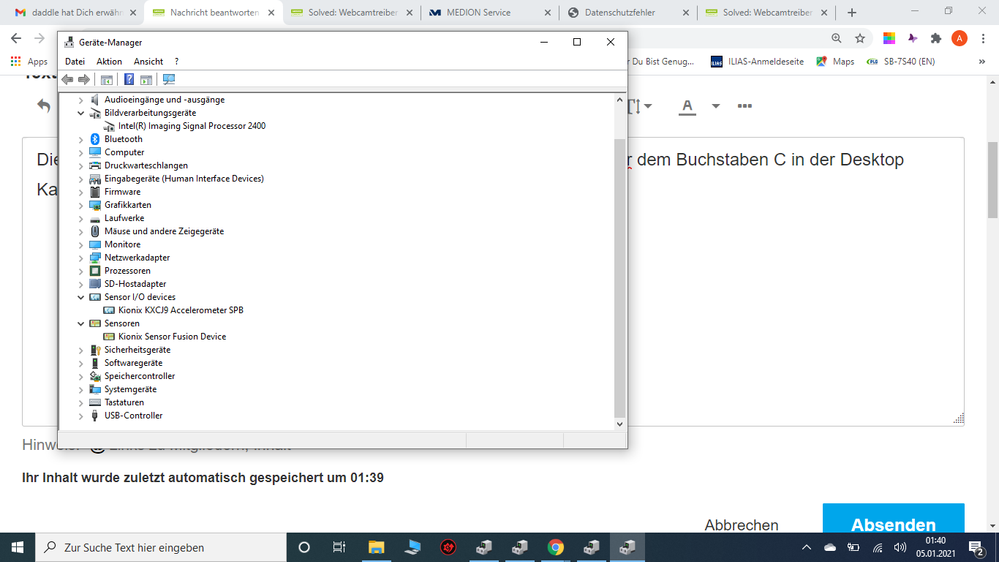Click the Firmware category icon
Screen dimensions: 999x562
point(95,192)
